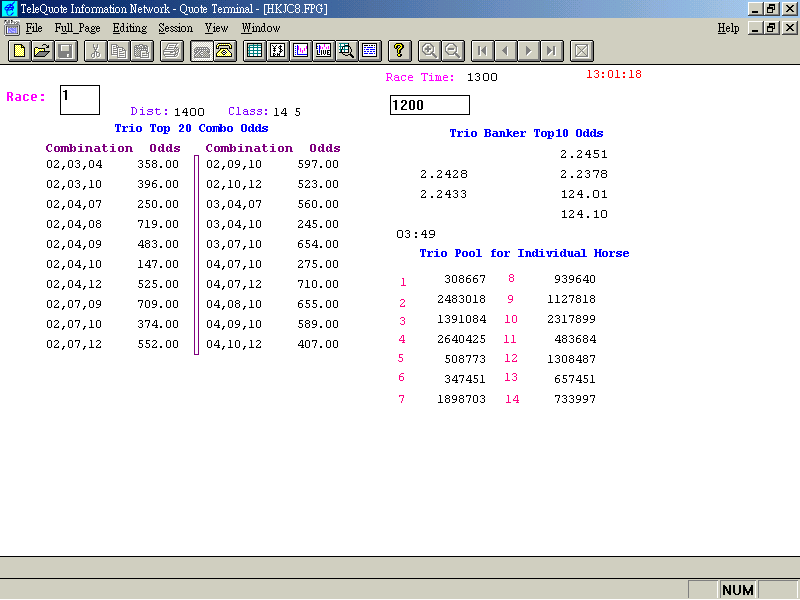
Task: Open the Editing menu
Action: click(x=130, y=28)
